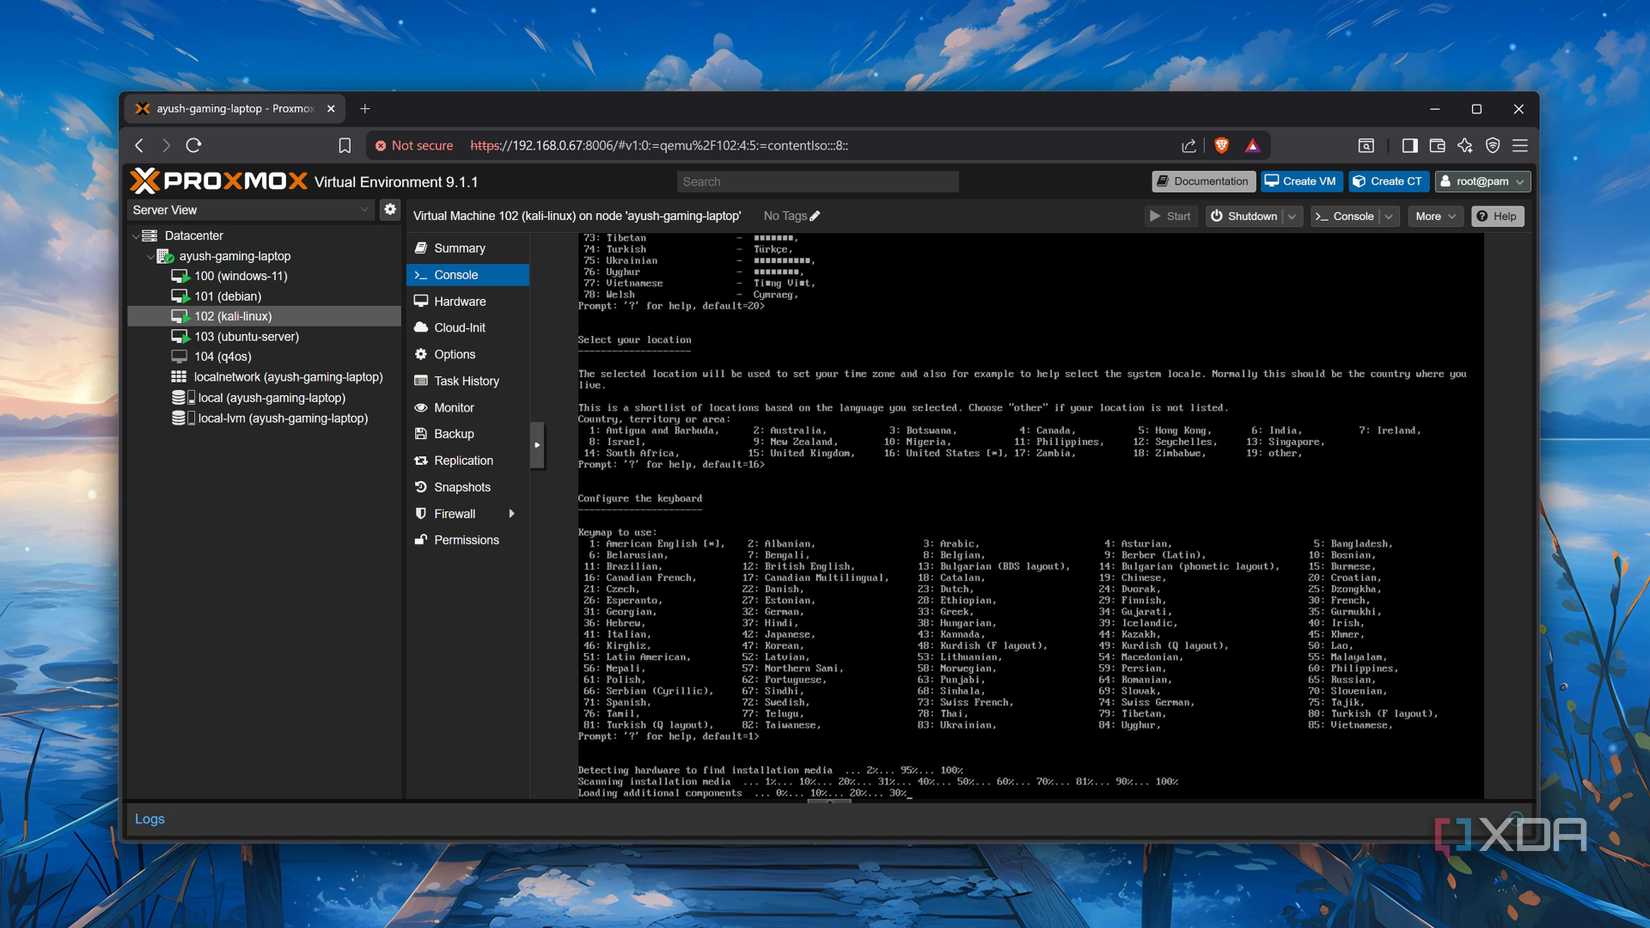Open the Snapshots panel
The height and width of the screenshot is (928, 1650).
(x=463, y=487)
